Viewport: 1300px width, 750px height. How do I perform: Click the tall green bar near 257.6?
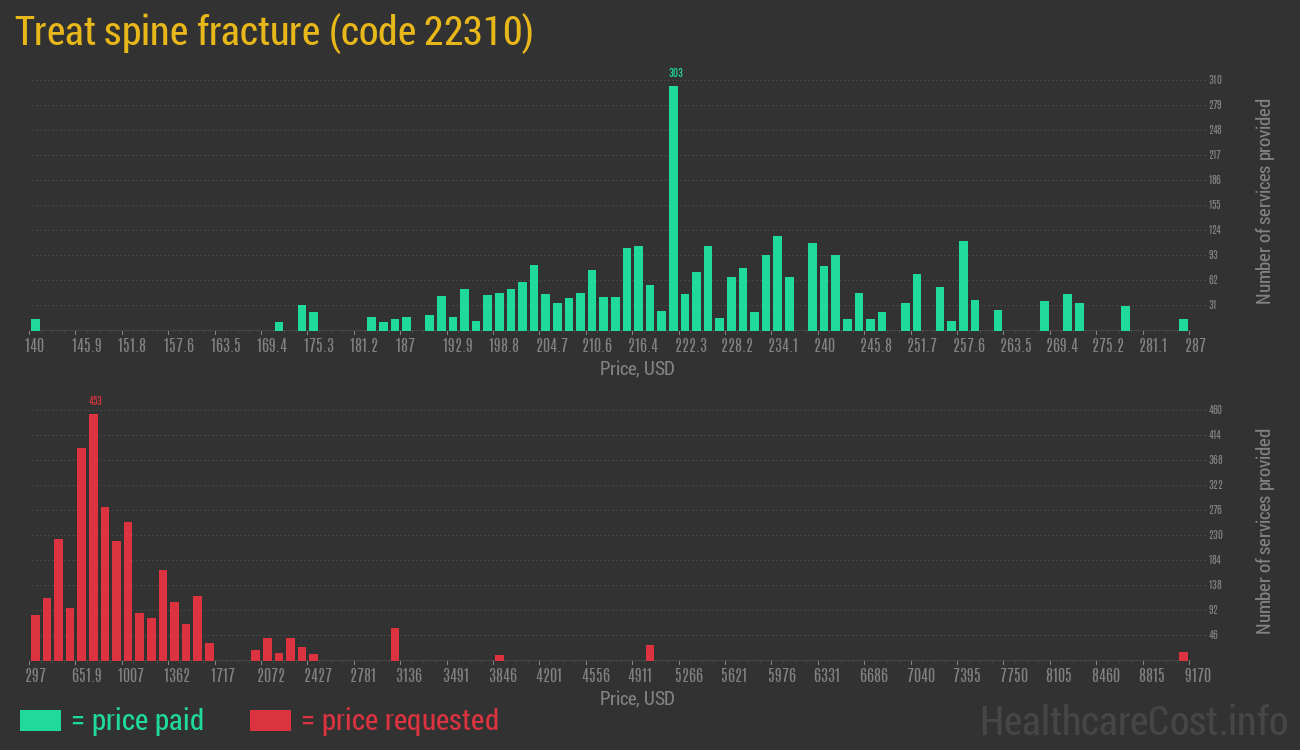tap(963, 285)
